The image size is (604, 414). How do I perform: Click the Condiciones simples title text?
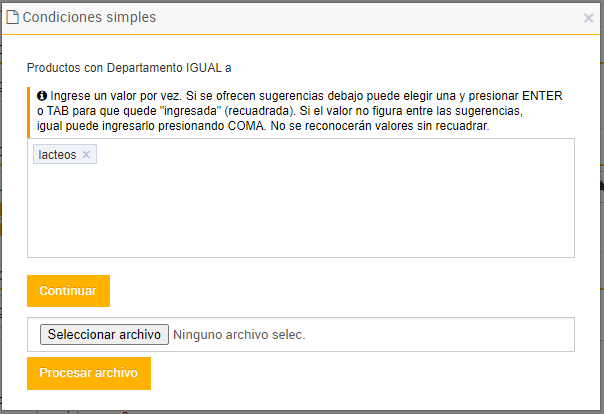tap(89, 17)
